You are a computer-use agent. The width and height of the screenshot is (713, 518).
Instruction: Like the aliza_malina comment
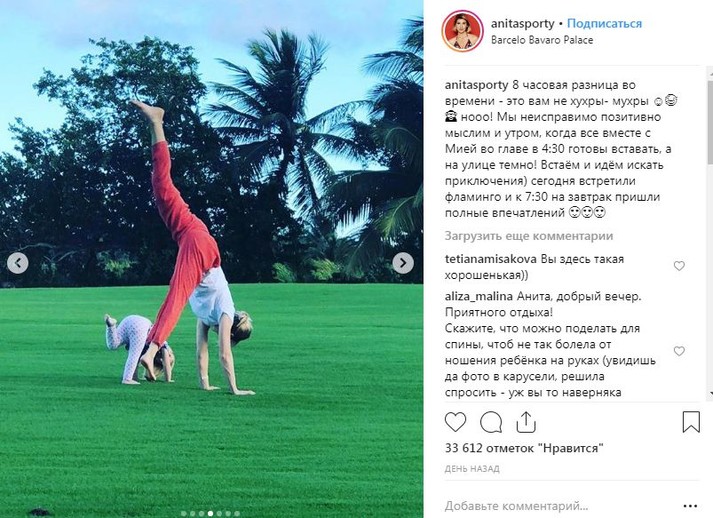[679, 351]
